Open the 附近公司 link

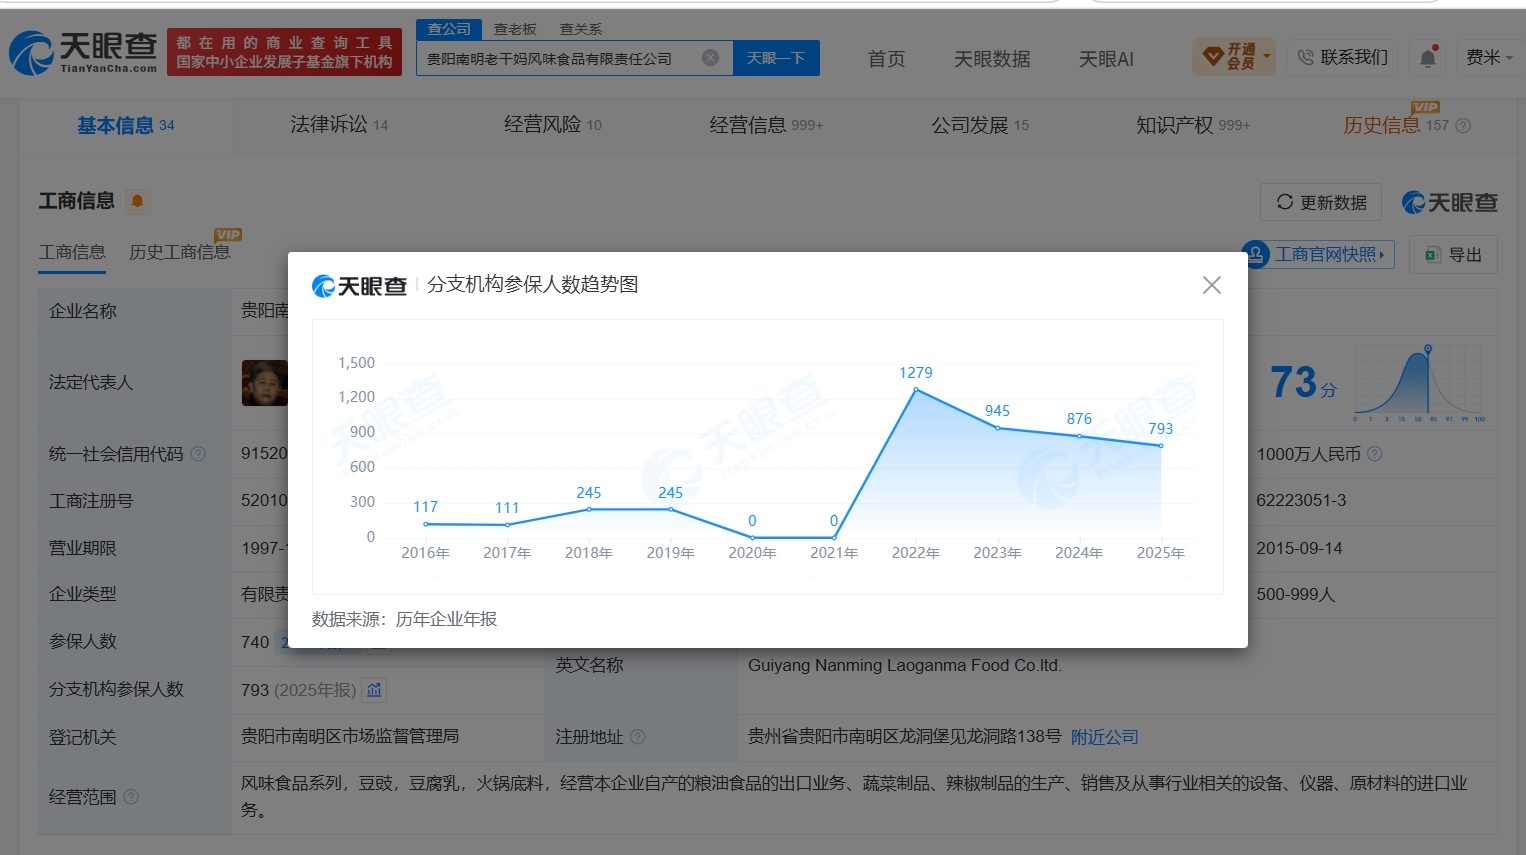pos(1105,737)
